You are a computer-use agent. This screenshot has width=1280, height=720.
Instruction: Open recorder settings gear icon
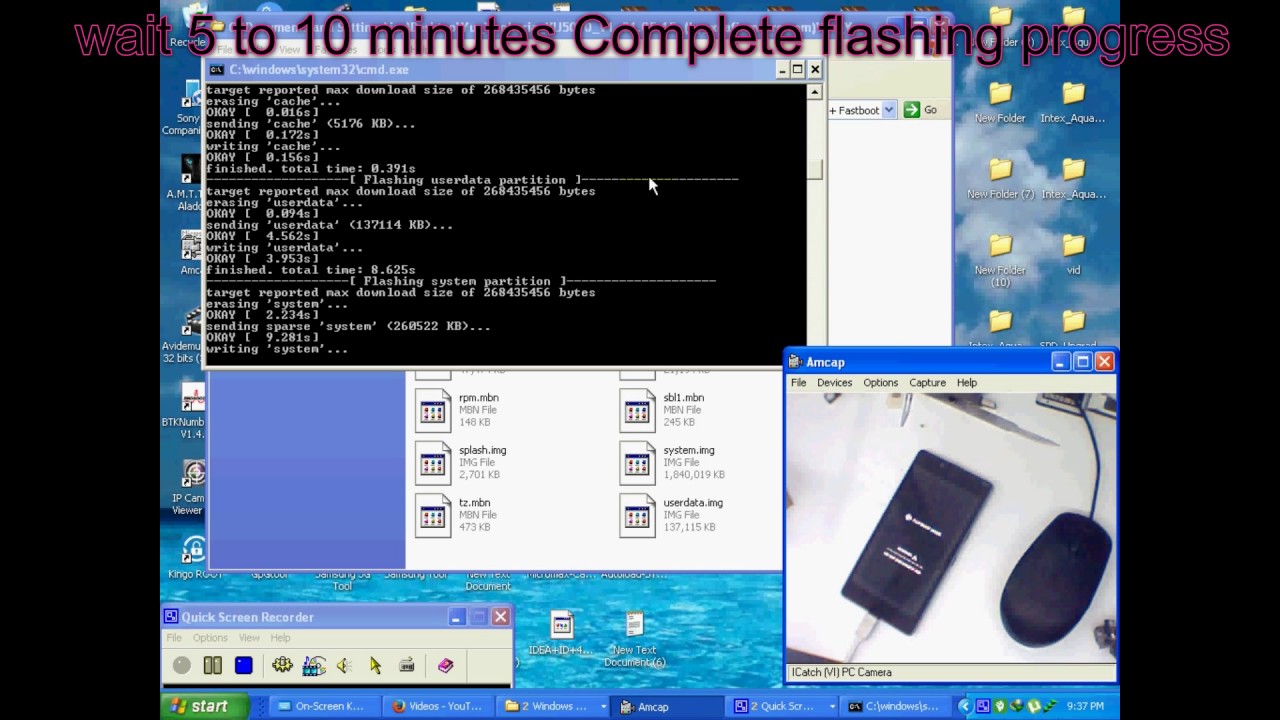click(282, 665)
